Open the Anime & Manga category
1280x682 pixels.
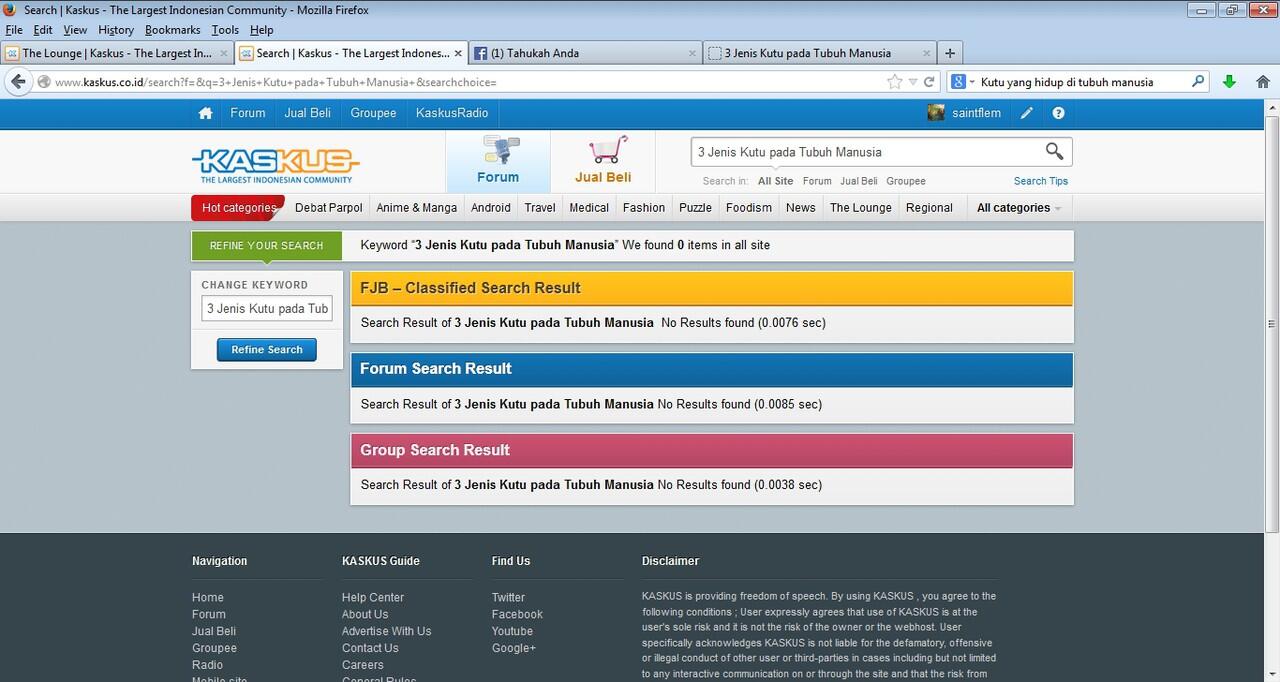416,208
